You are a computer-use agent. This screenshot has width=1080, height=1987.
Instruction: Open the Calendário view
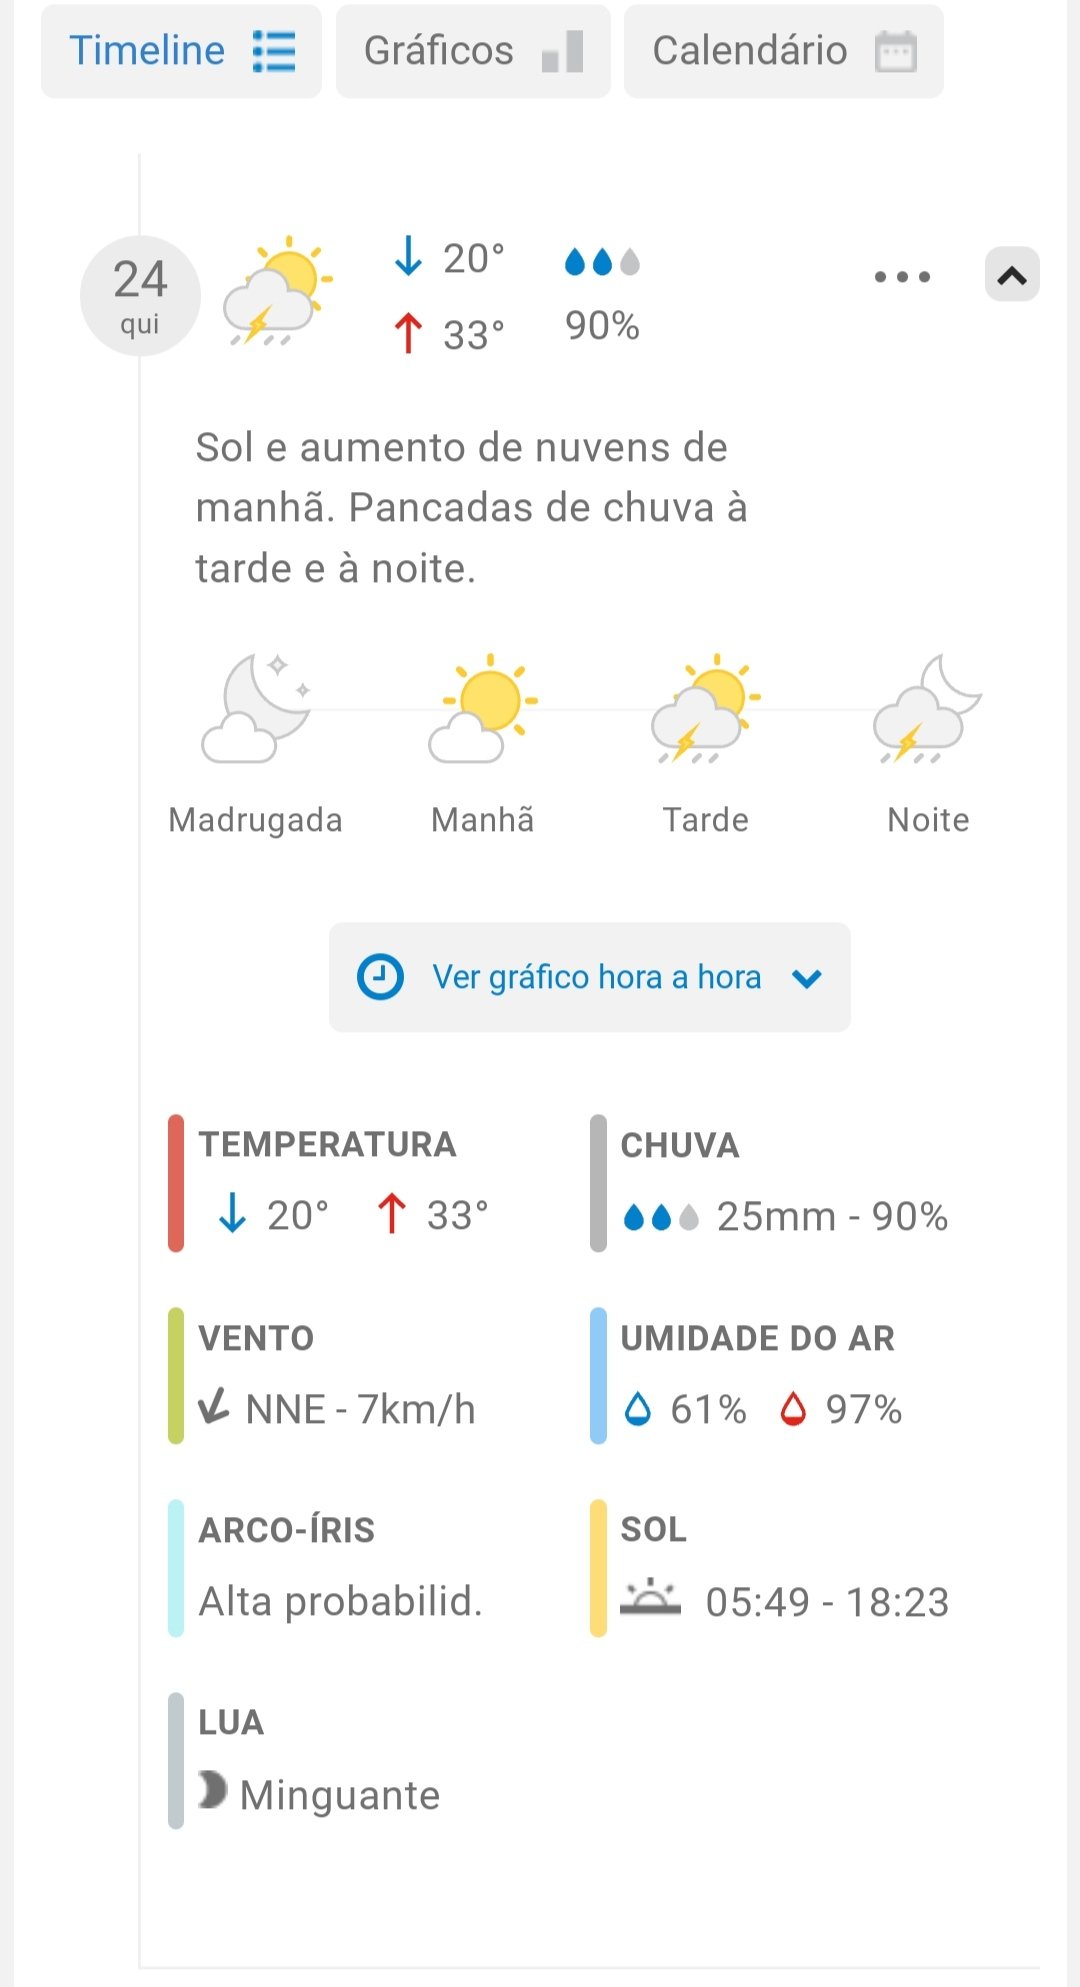tap(783, 51)
